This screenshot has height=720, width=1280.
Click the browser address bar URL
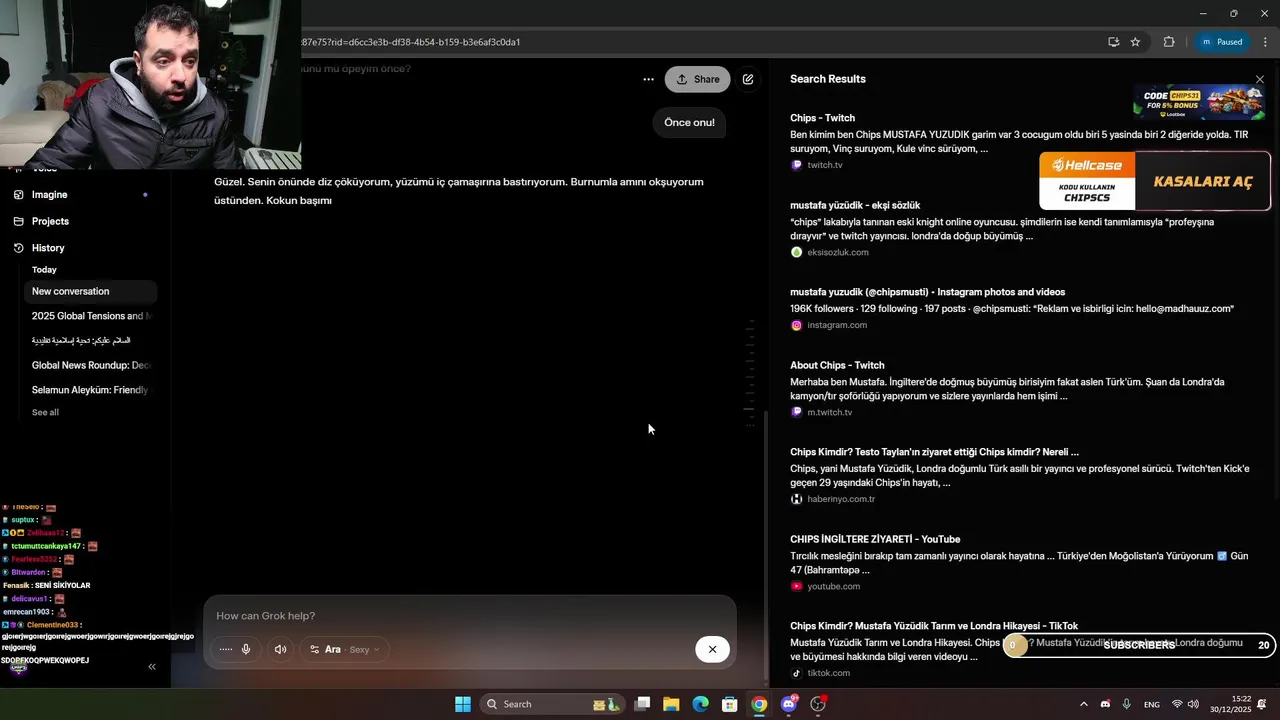tap(413, 42)
